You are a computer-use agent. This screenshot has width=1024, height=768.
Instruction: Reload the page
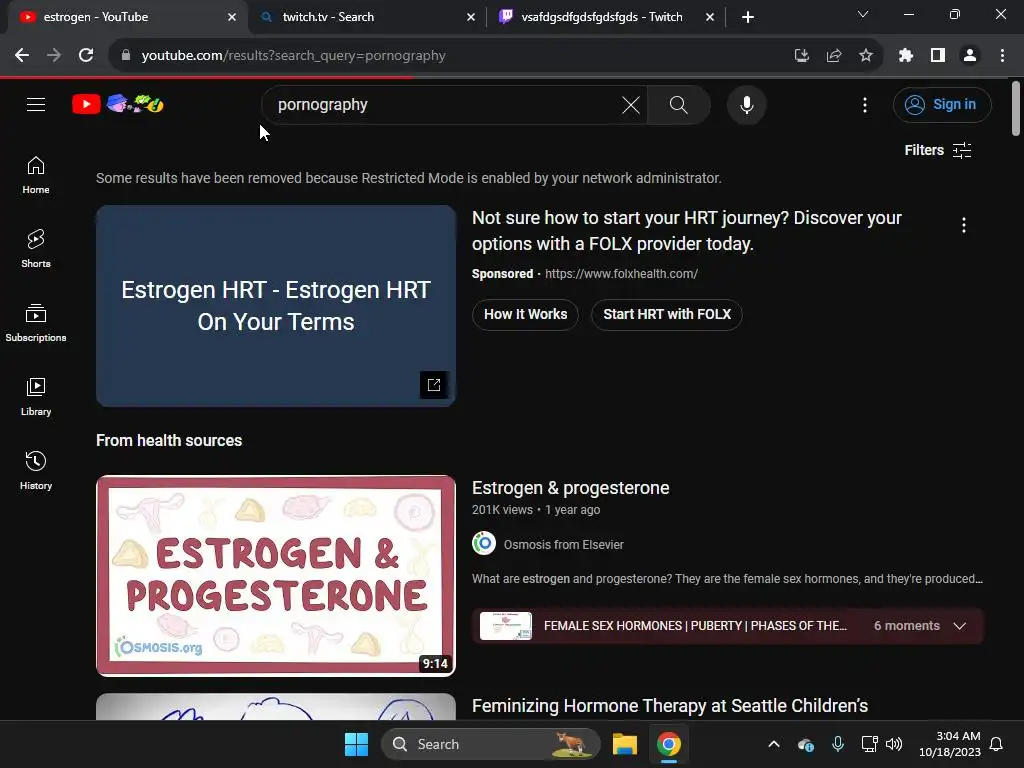[86, 56]
